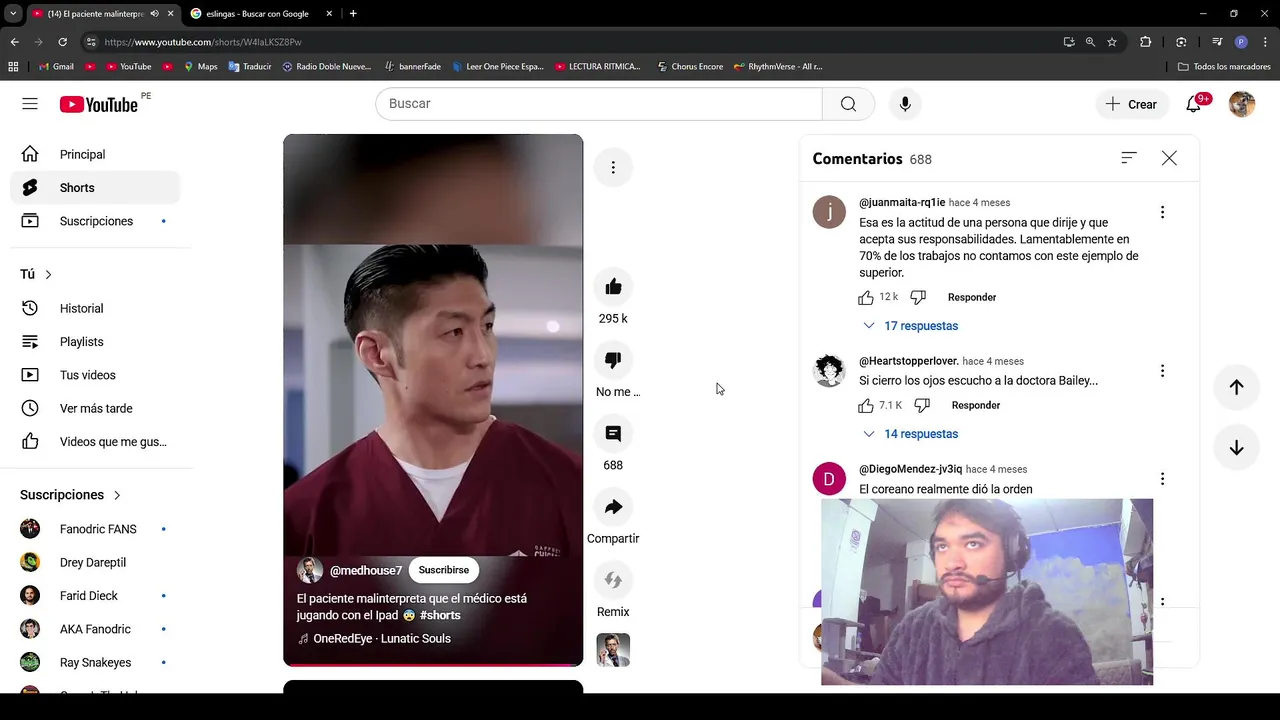Open the Ray Snakeyes subscription
Viewport: 1280px width, 720px height.
[x=95, y=662]
